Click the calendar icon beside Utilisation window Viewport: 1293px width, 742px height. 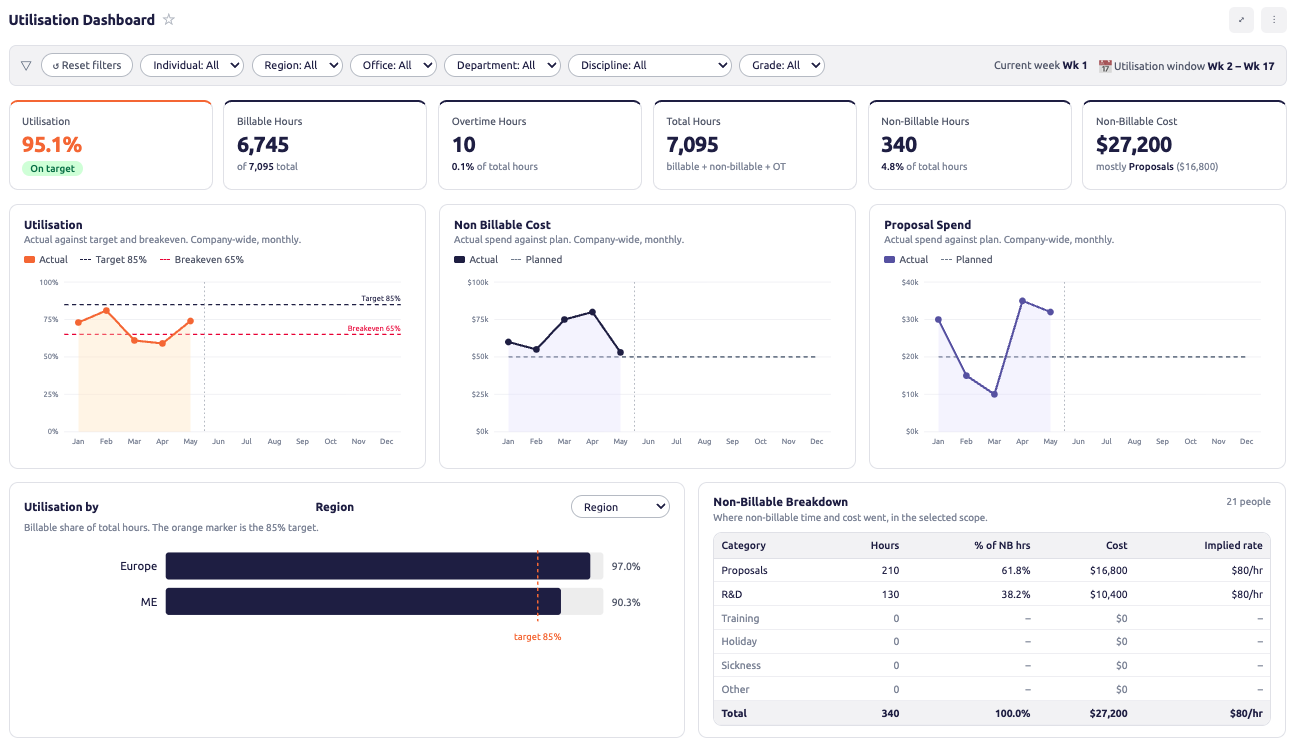pyautogui.click(x=1105, y=66)
